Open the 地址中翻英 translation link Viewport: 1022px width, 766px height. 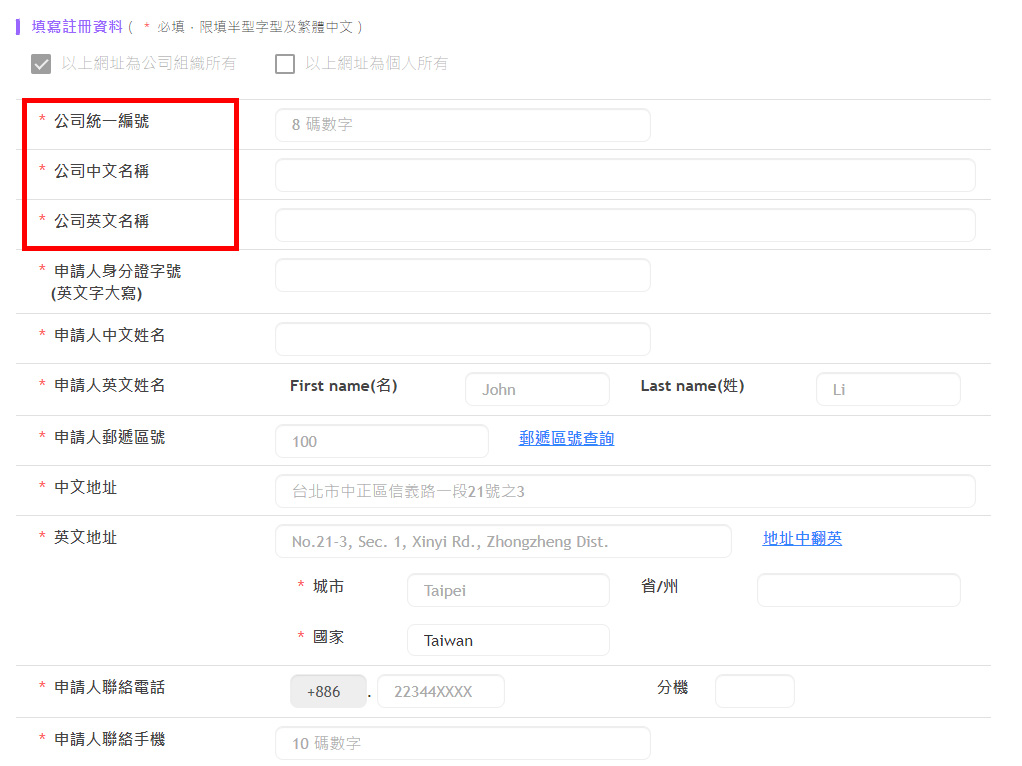(802, 539)
